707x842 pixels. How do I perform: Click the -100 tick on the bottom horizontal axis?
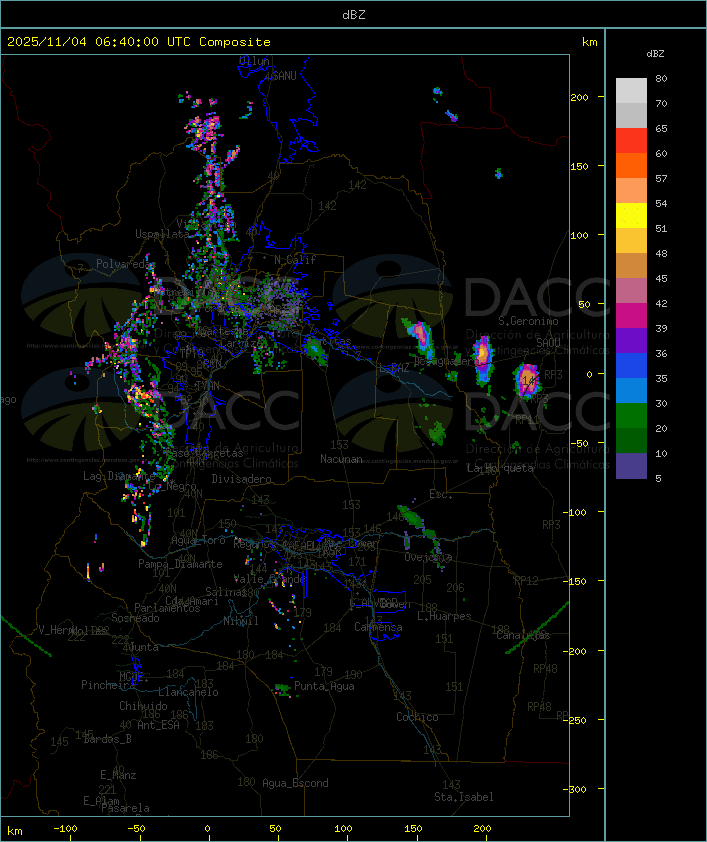(x=65, y=829)
